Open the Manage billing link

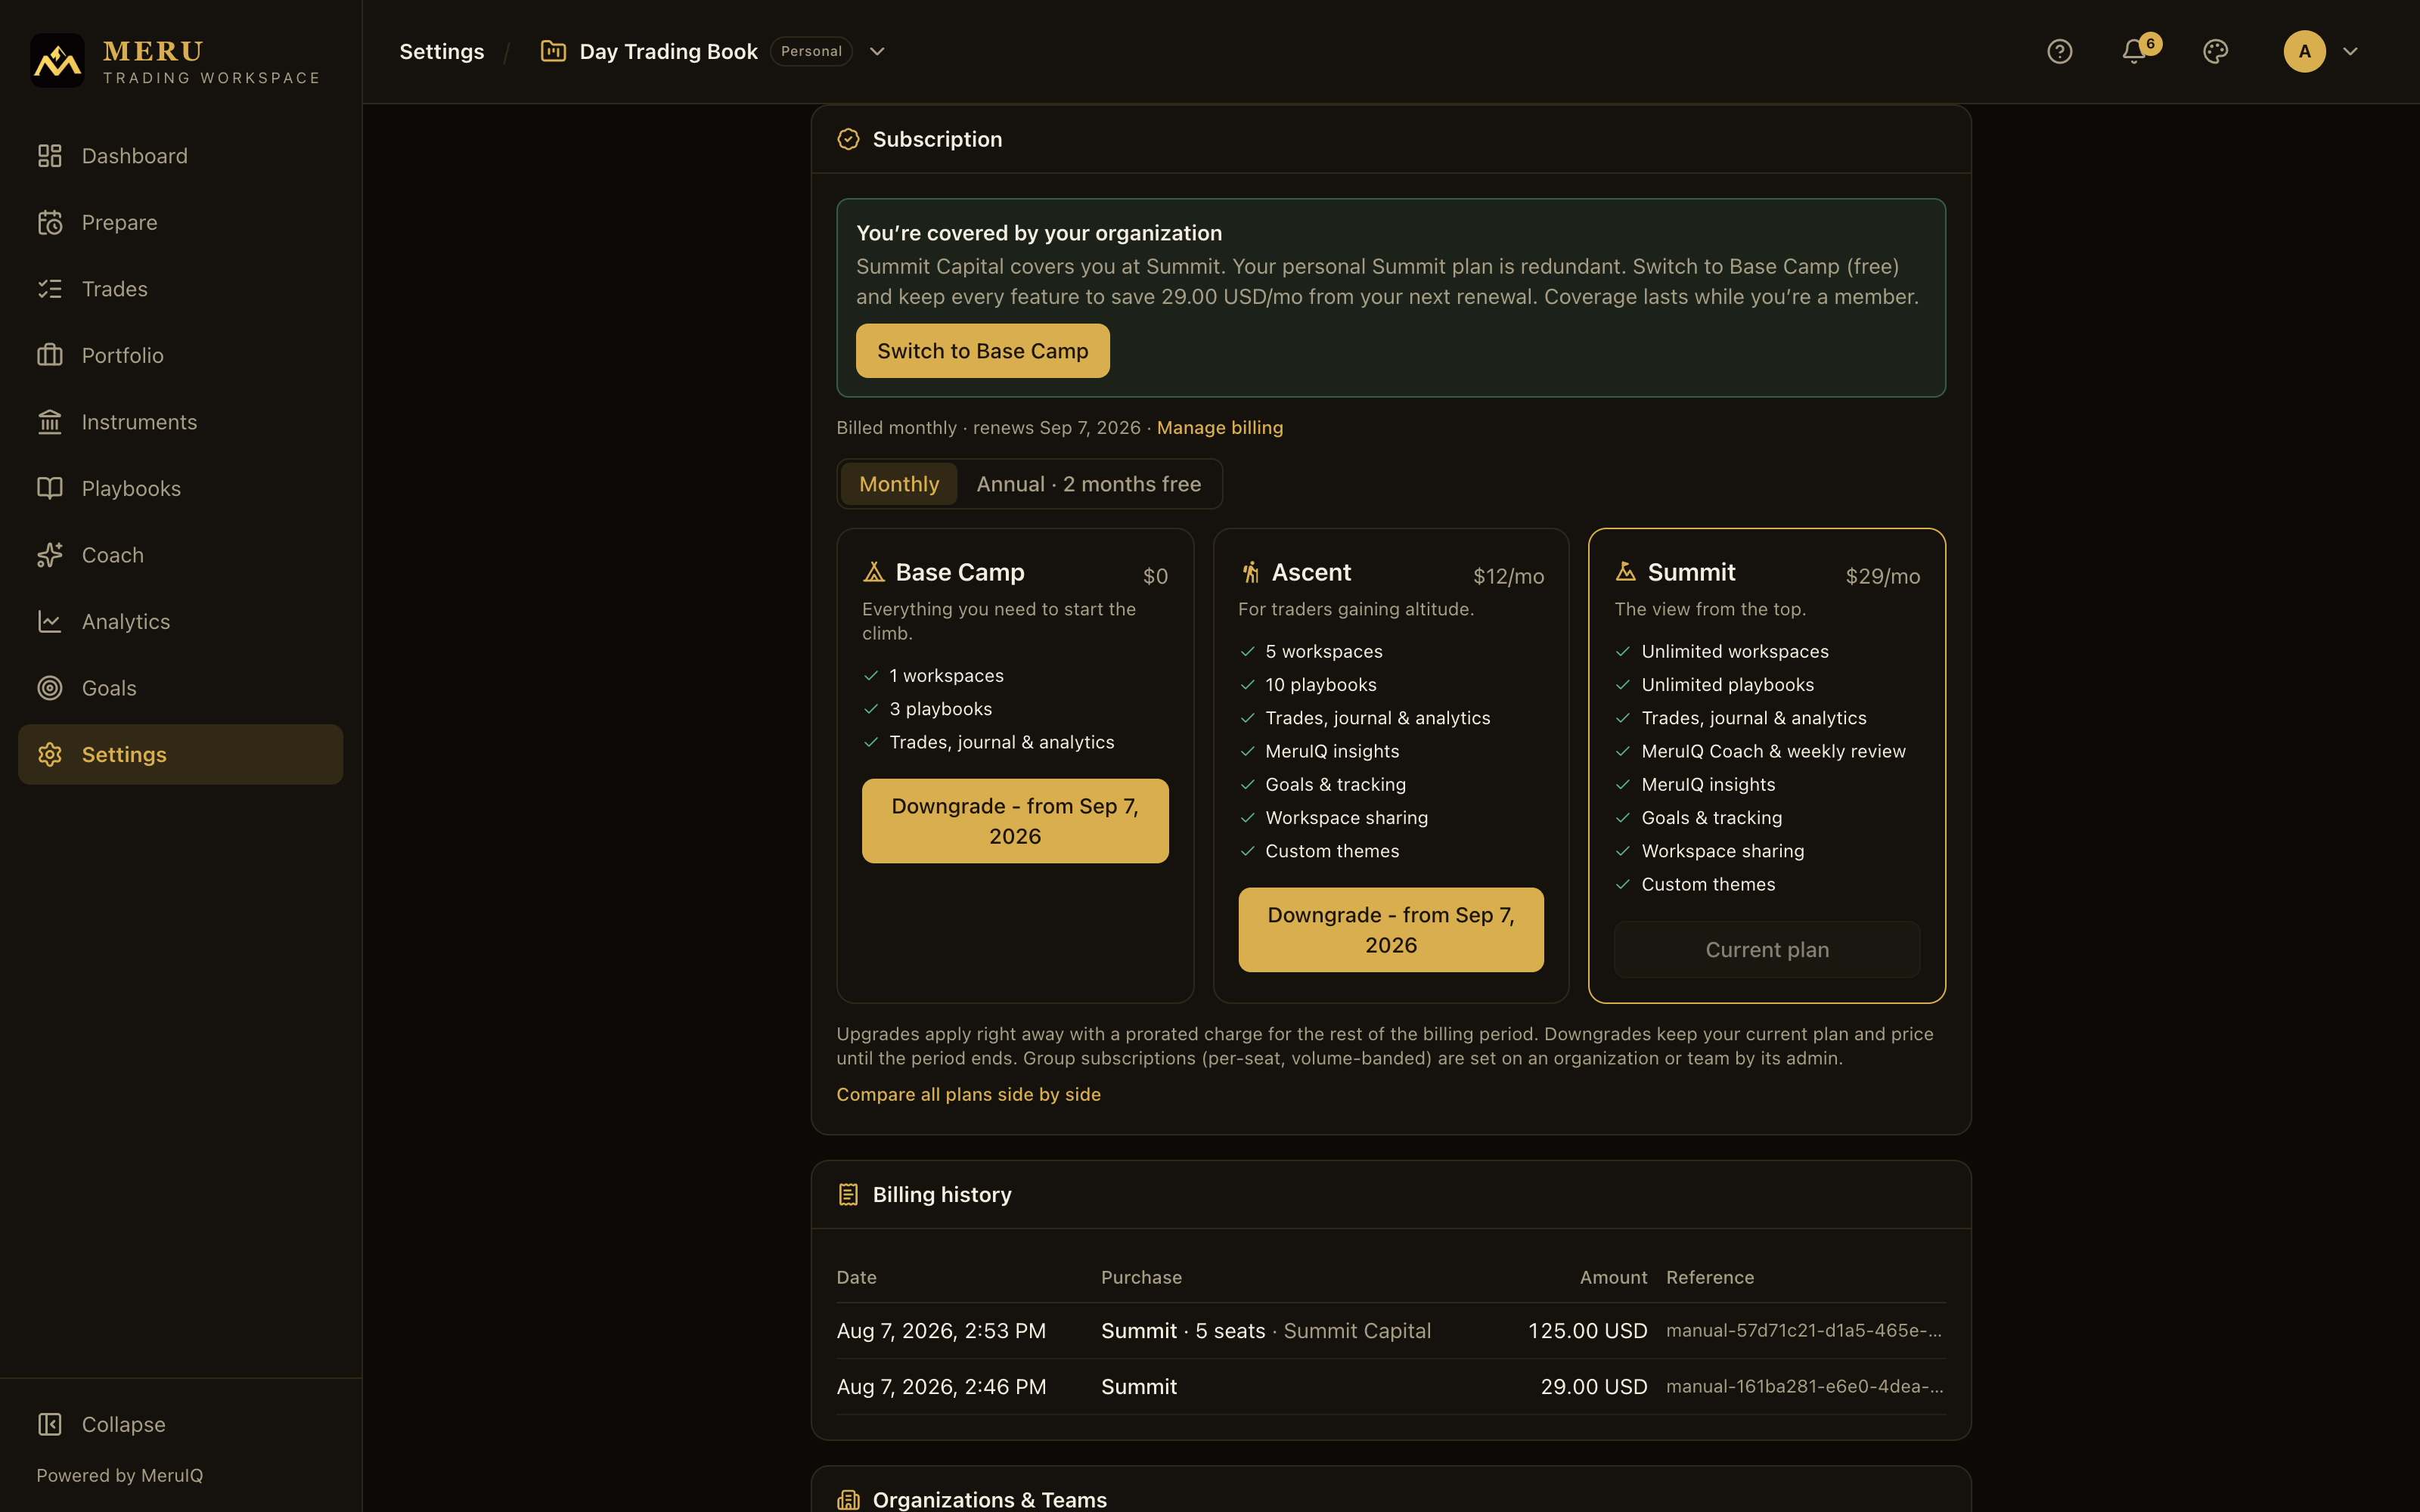pyautogui.click(x=1219, y=428)
